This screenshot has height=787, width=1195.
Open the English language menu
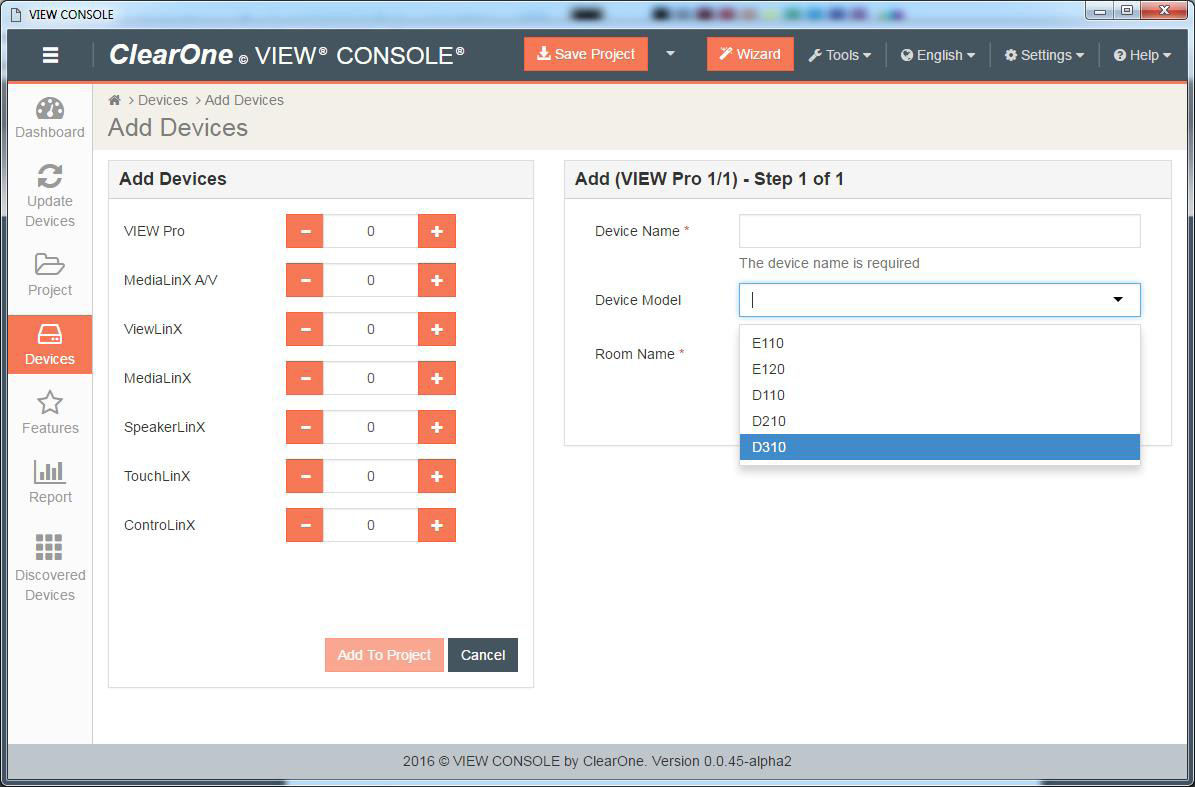pyautogui.click(x=937, y=55)
